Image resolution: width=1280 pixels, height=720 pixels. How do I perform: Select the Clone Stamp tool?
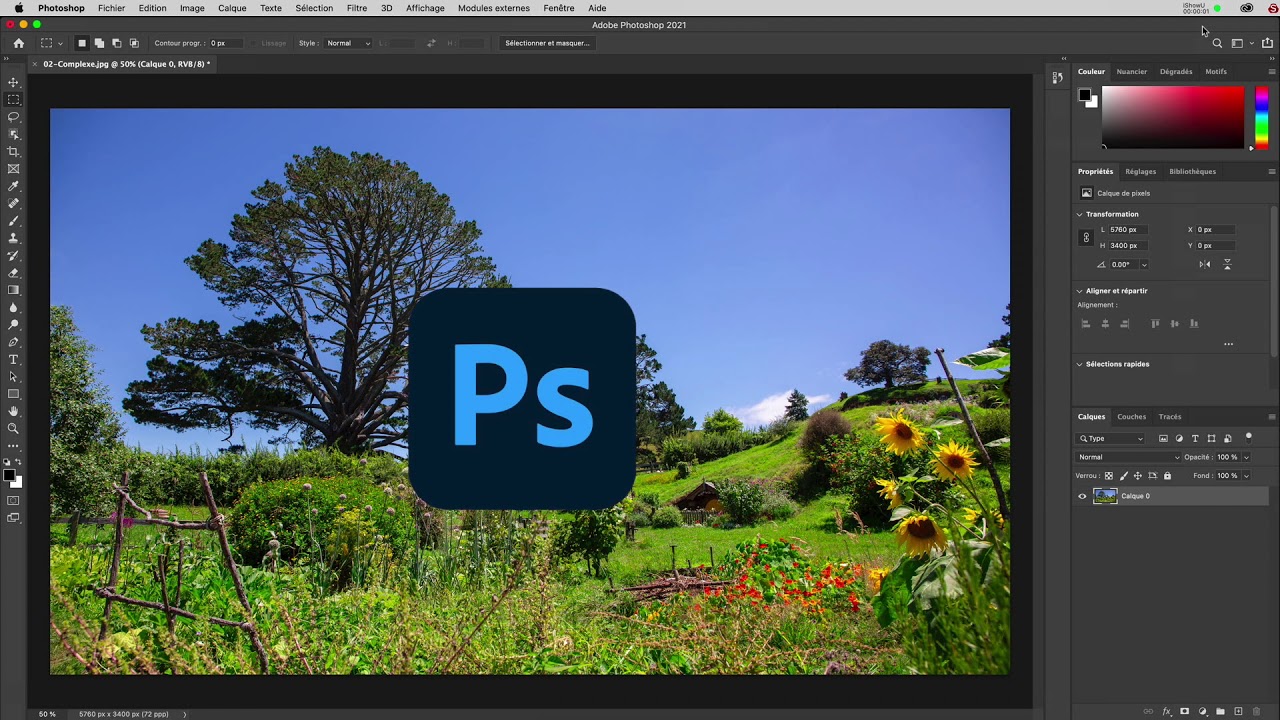coord(14,238)
